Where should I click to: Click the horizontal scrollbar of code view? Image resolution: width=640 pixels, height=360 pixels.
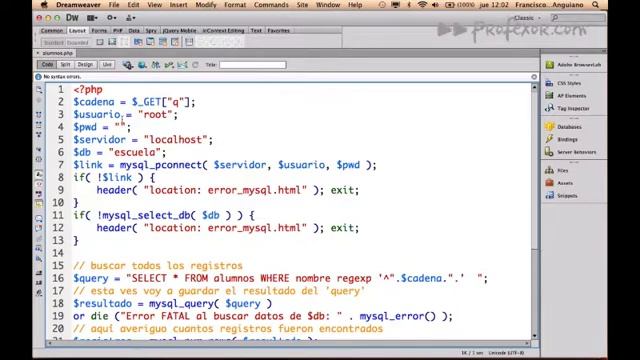[x=288, y=344]
